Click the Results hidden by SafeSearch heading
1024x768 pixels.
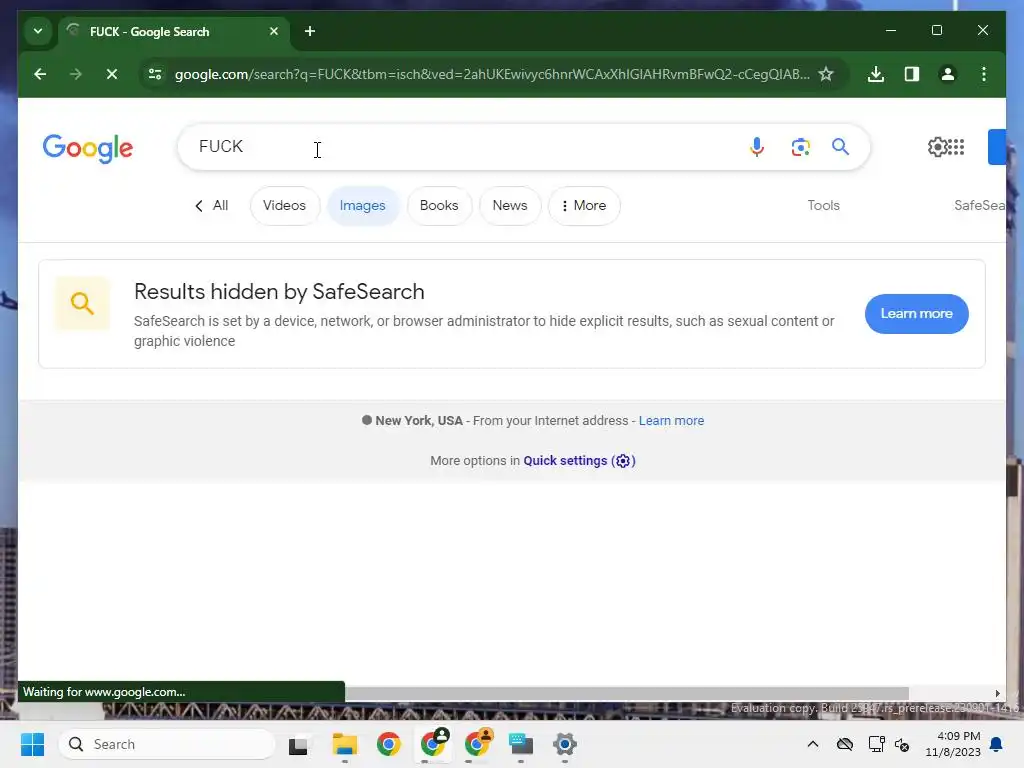pos(279,292)
